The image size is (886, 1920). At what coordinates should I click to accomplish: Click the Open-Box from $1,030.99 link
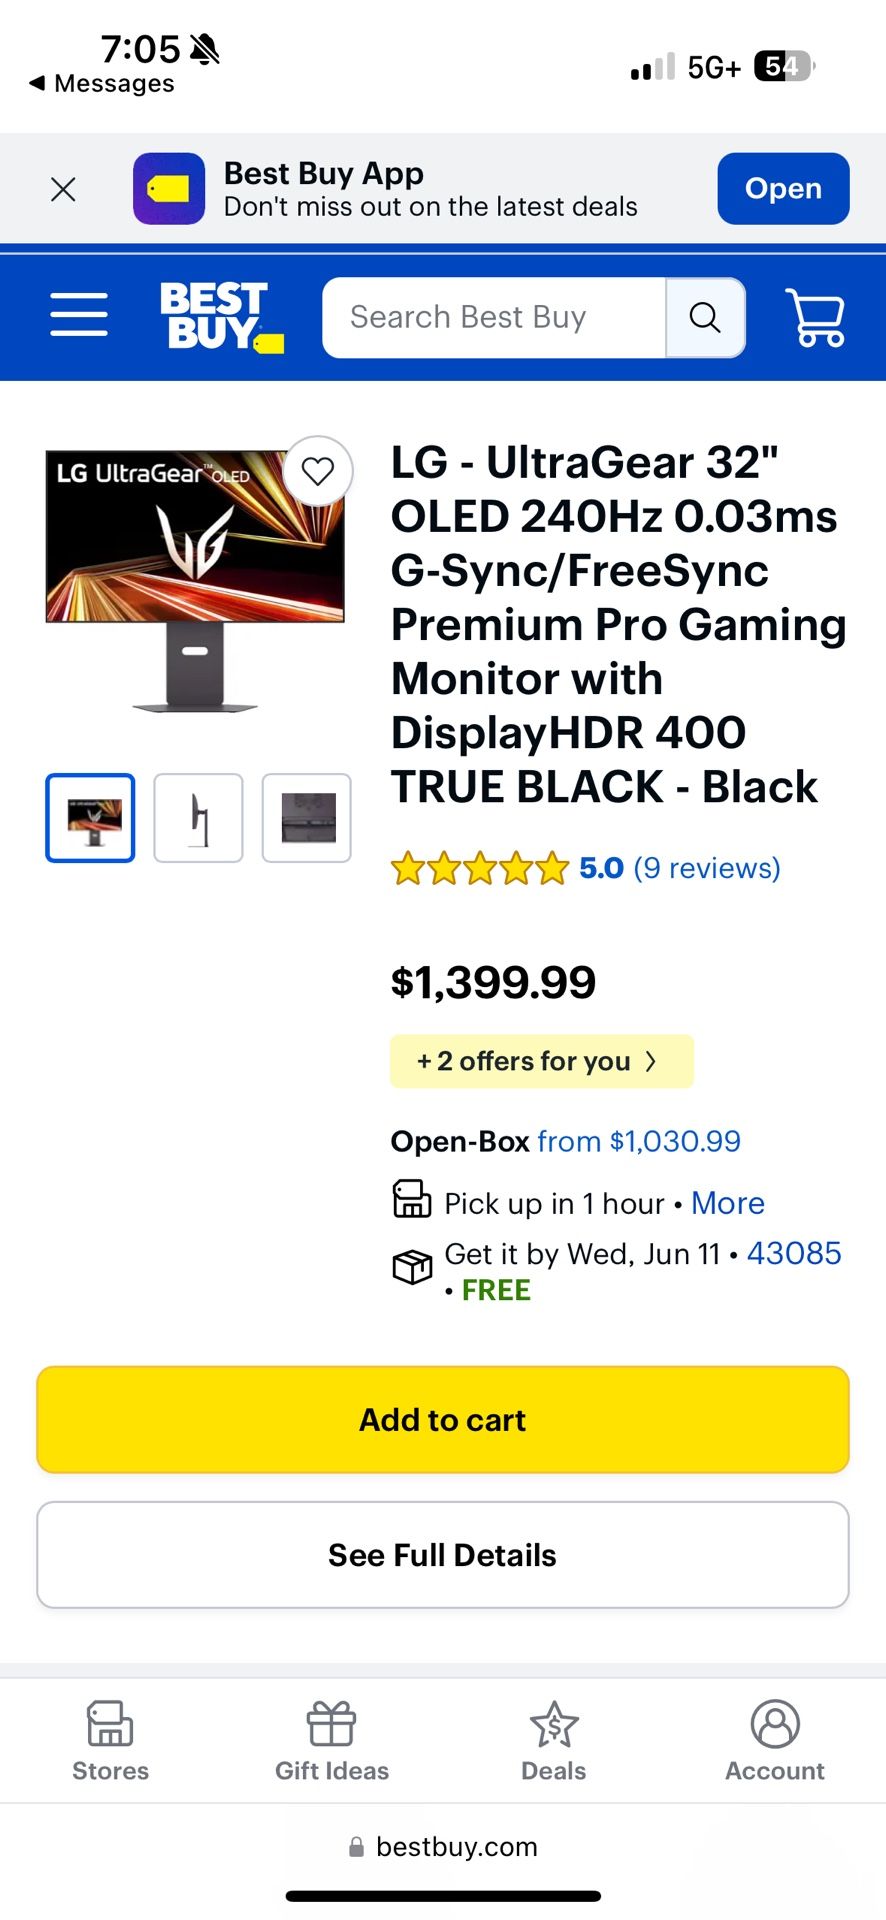pos(638,1141)
